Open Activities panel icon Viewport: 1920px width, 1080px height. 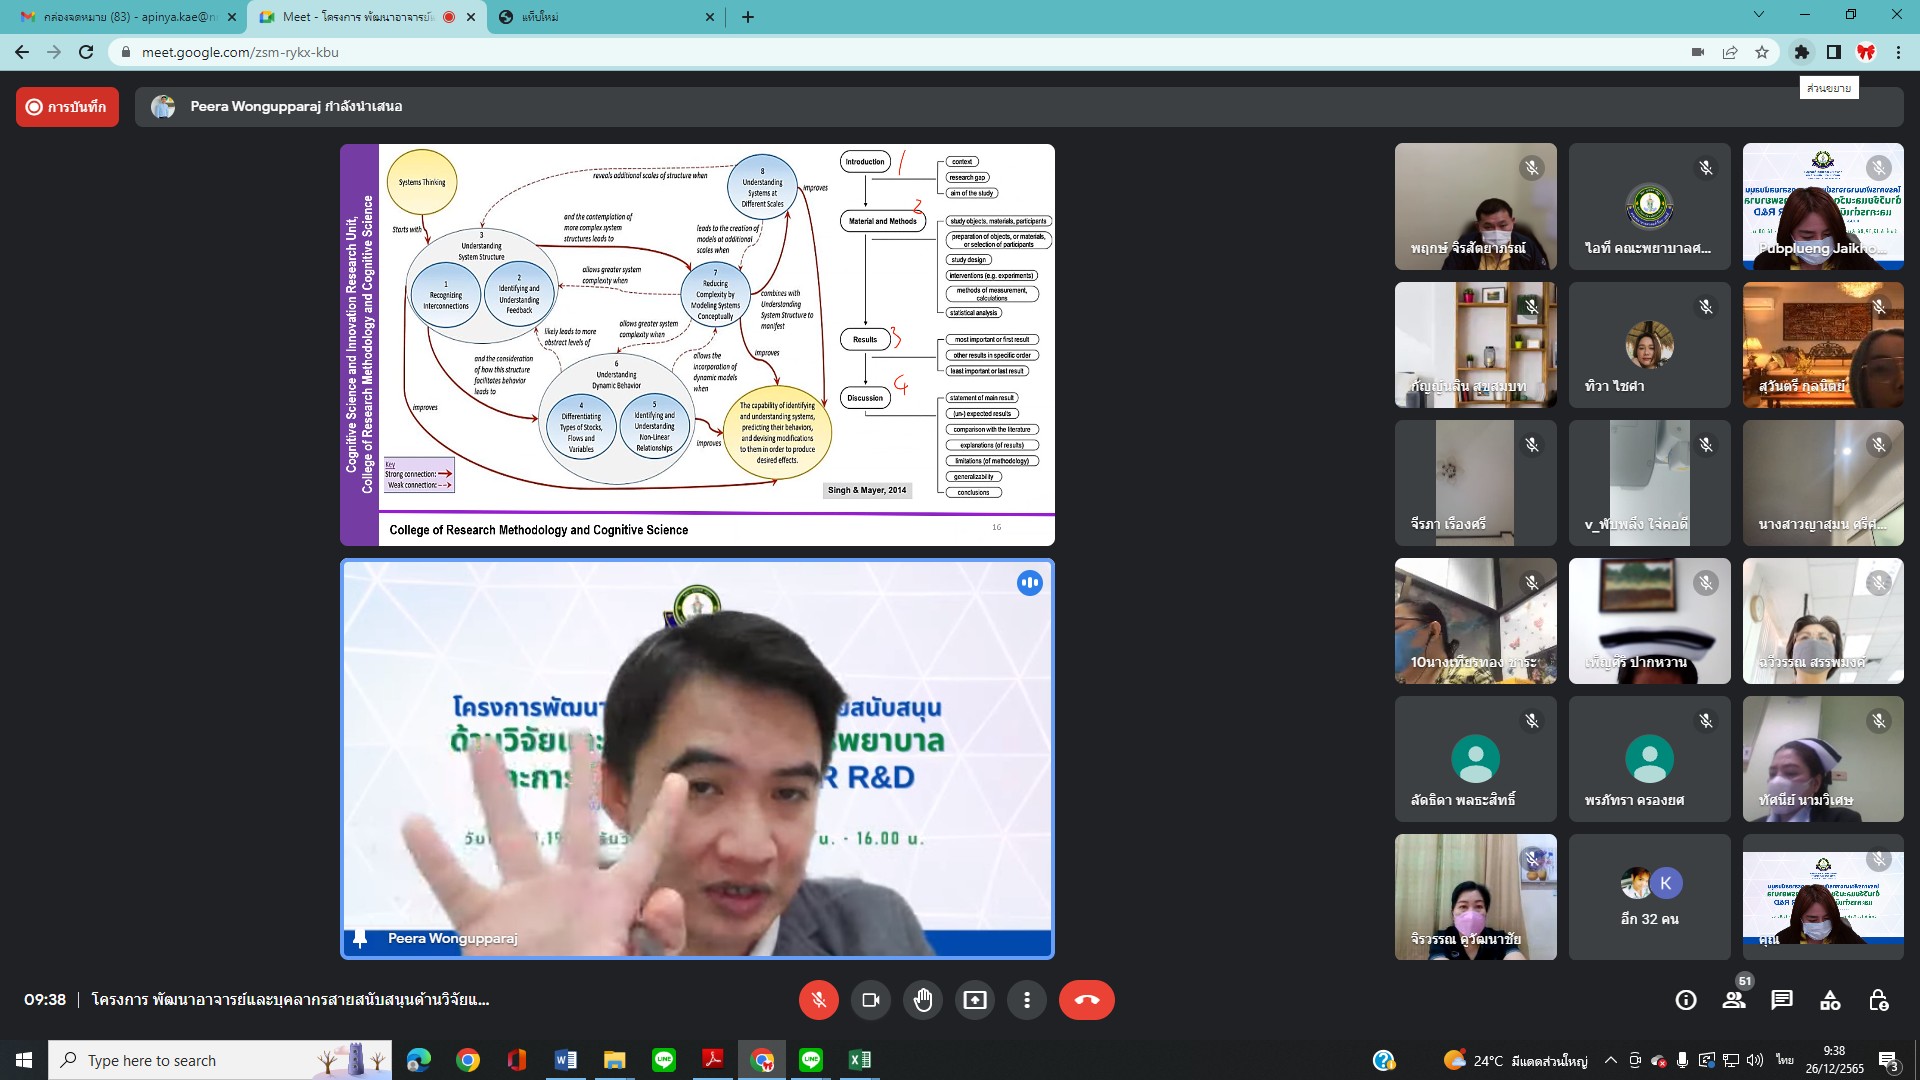click(1830, 1000)
